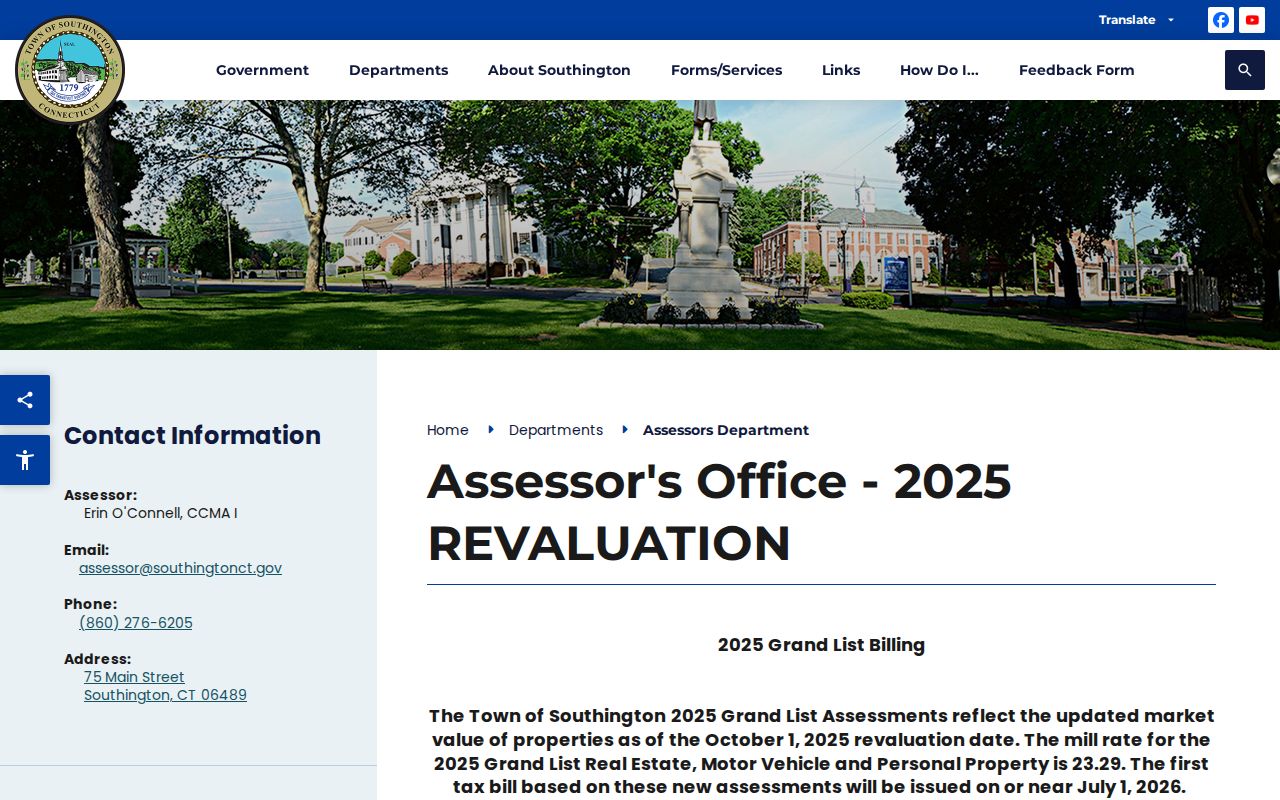
Task: Open the 75 Main Street address link
Action: 165,686
